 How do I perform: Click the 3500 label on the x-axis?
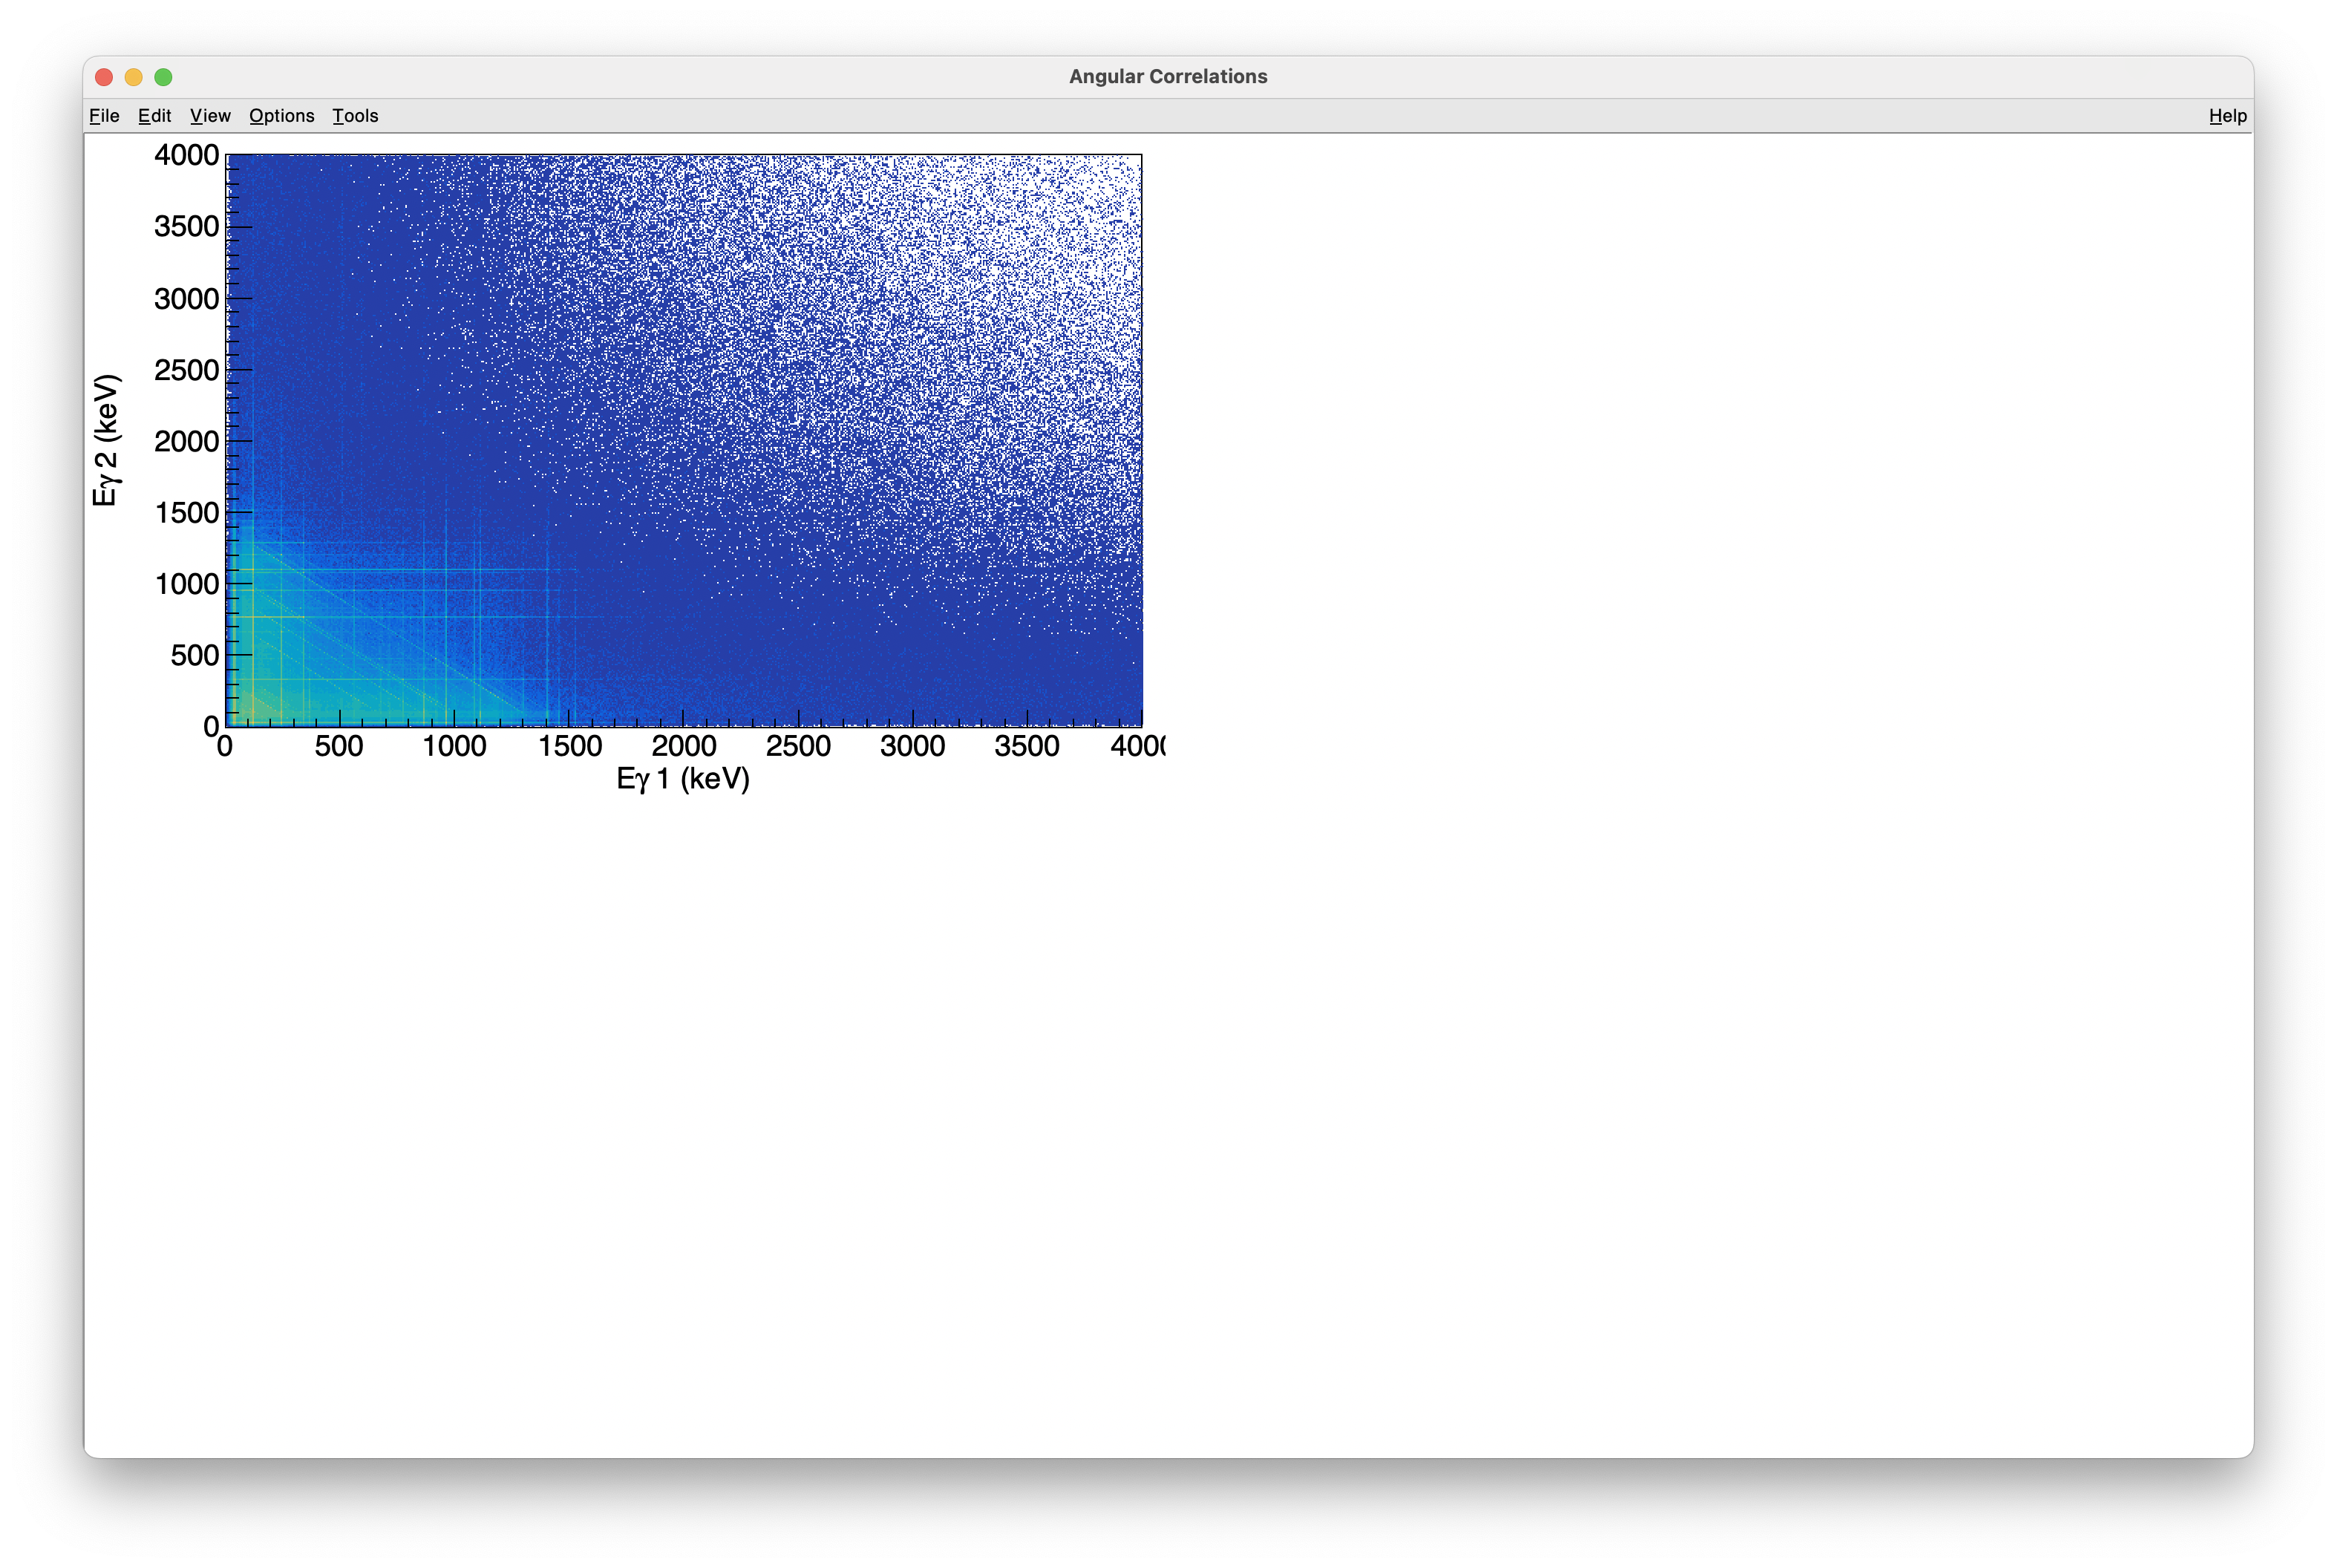pyautogui.click(x=1027, y=746)
